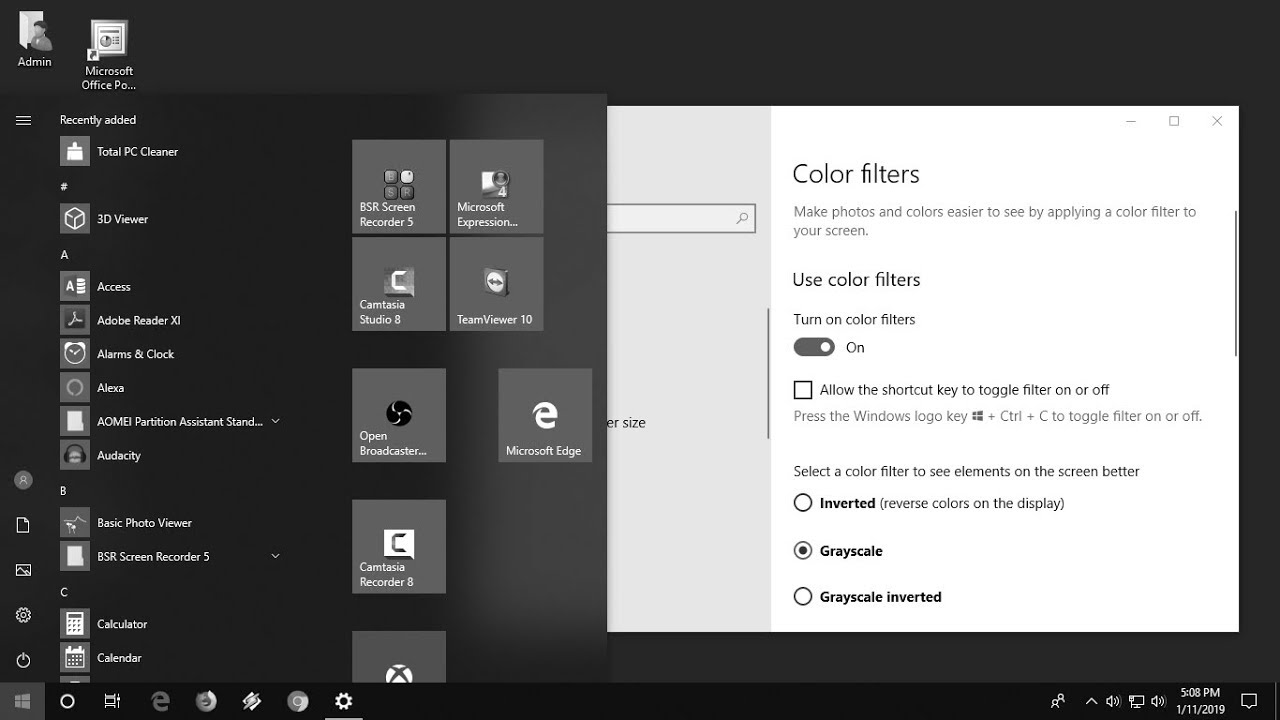The width and height of the screenshot is (1280, 720).
Task: Open Pictures from Start sidebar
Action: [x=23, y=570]
